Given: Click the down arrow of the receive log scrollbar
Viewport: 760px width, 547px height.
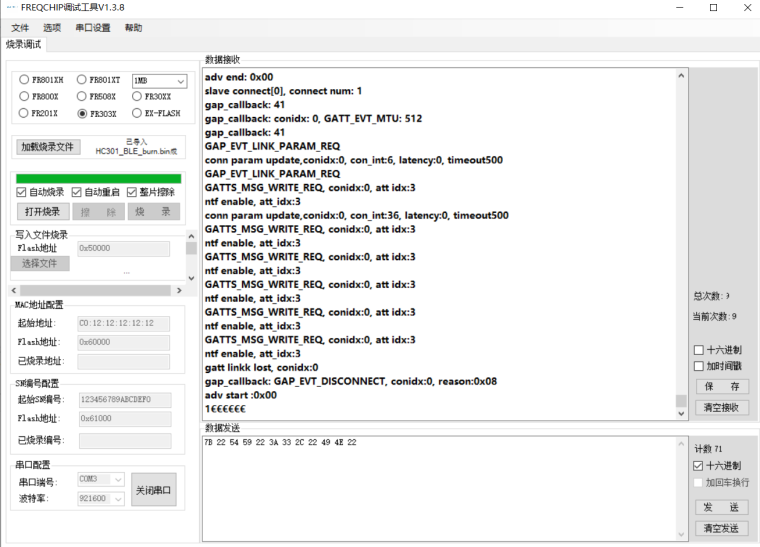Looking at the screenshot, I should click(x=682, y=413).
